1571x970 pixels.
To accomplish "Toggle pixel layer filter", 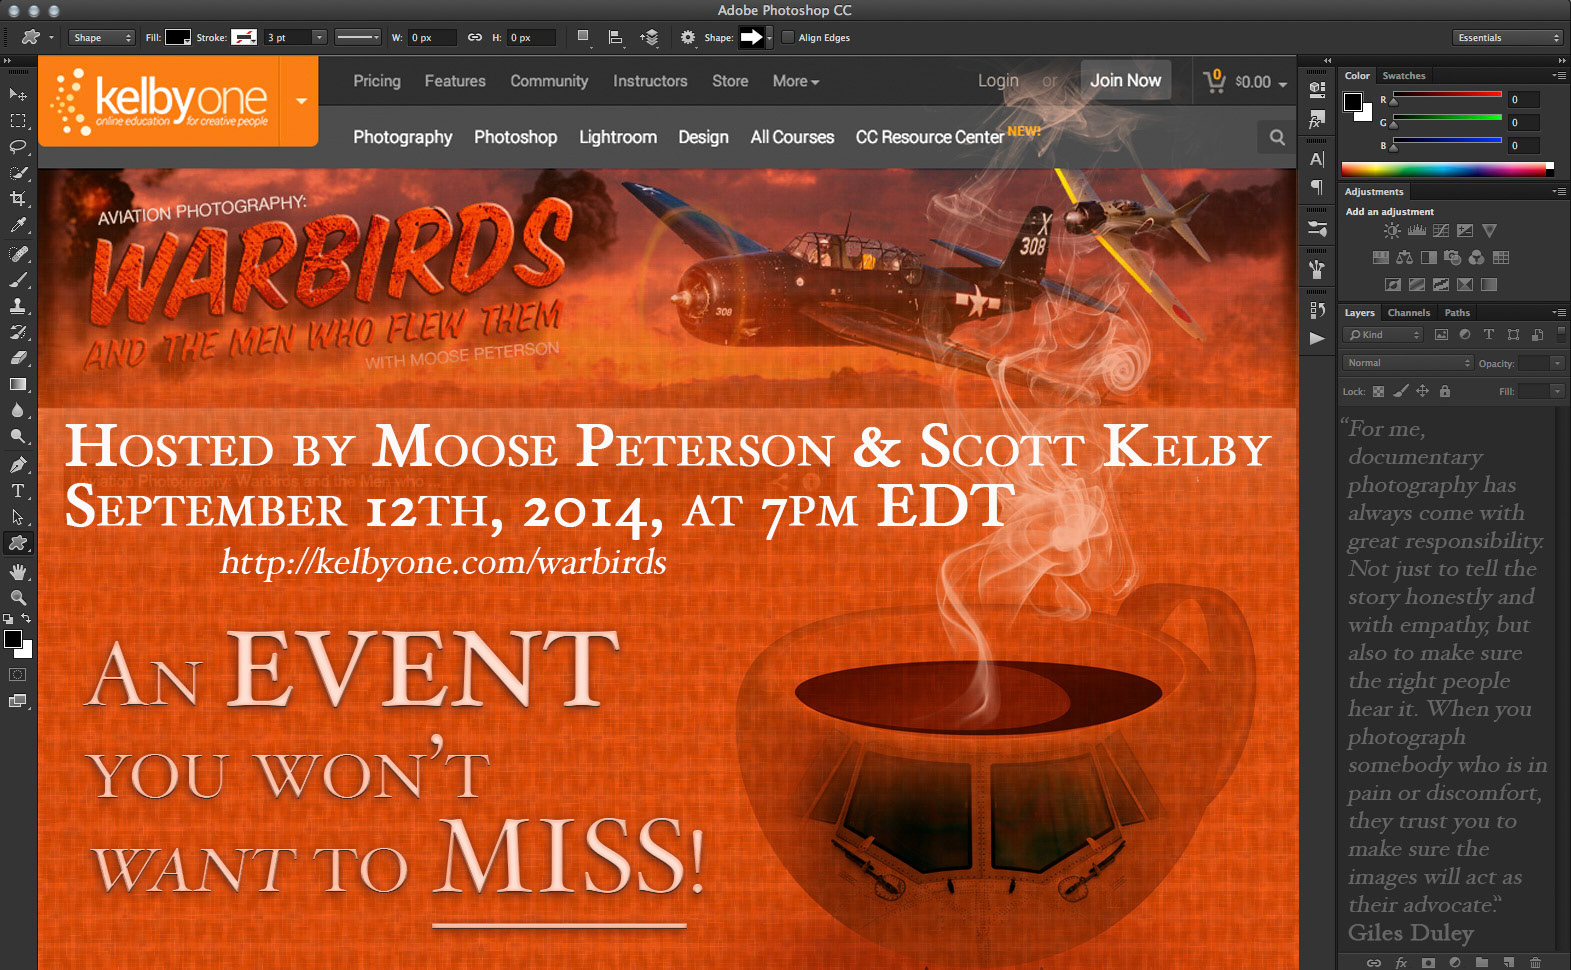I will click(x=1441, y=335).
